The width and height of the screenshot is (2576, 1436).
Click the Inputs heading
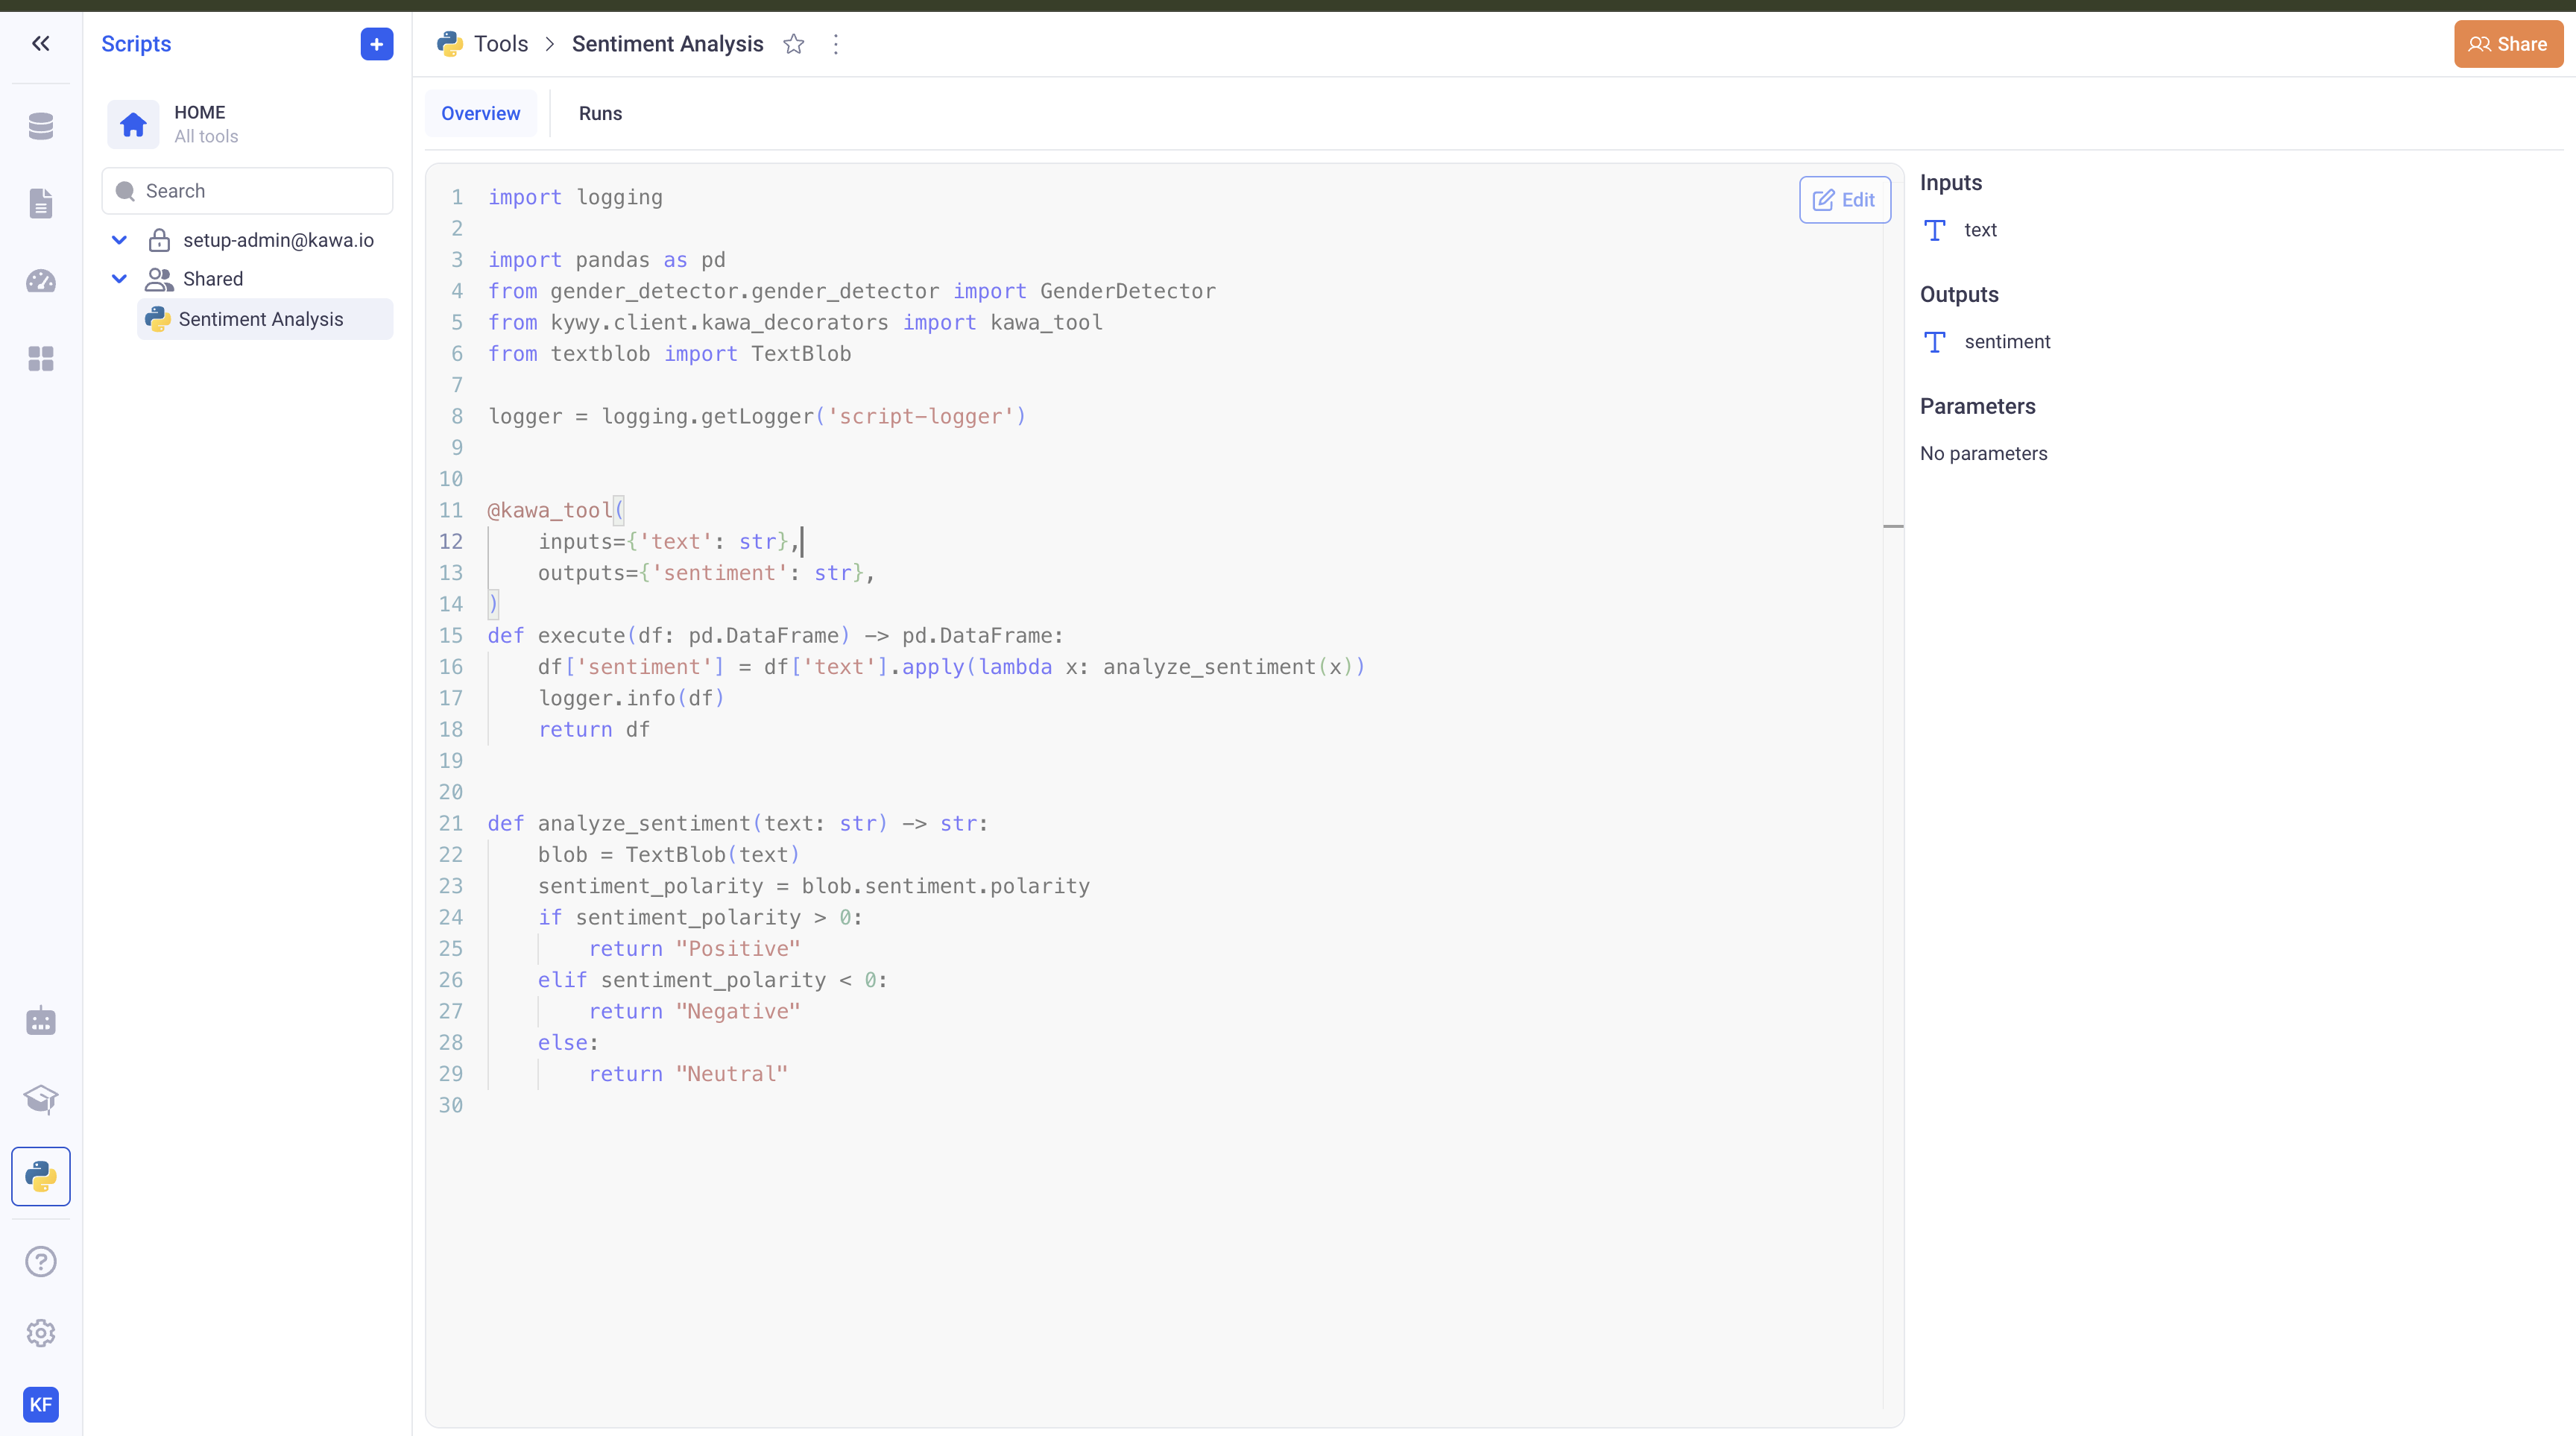pyautogui.click(x=1950, y=183)
